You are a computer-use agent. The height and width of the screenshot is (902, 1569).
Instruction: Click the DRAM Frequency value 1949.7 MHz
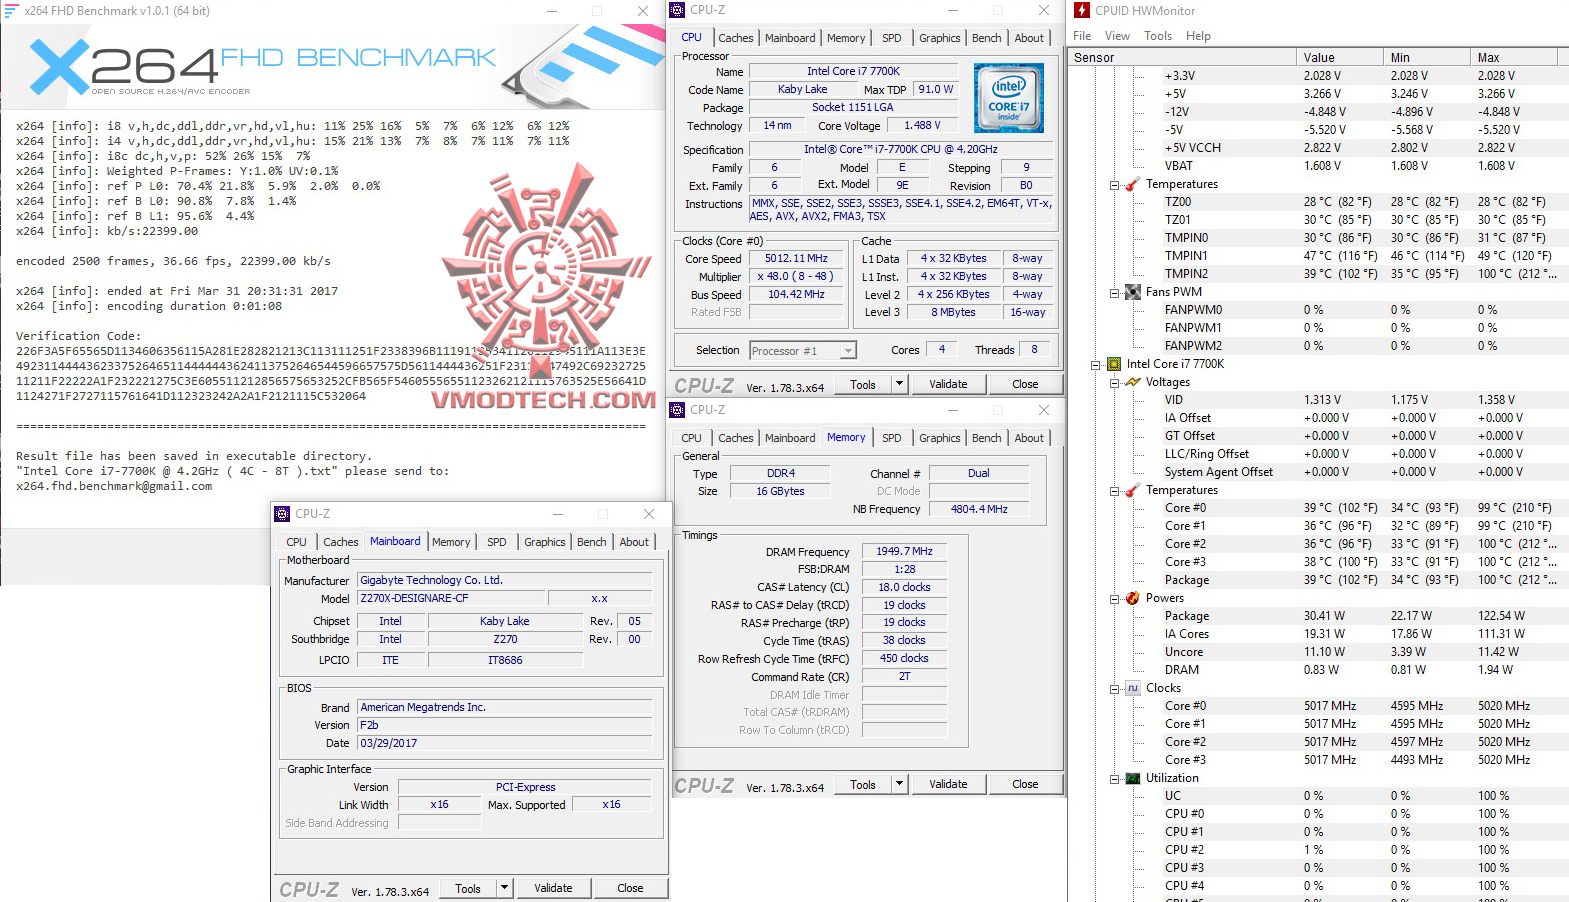904,551
